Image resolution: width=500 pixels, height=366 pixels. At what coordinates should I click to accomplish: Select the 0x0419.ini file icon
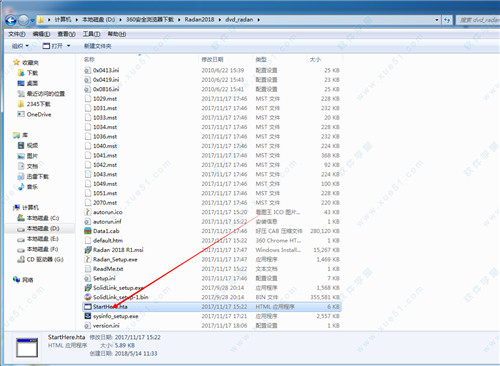click(x=88, y=80)
